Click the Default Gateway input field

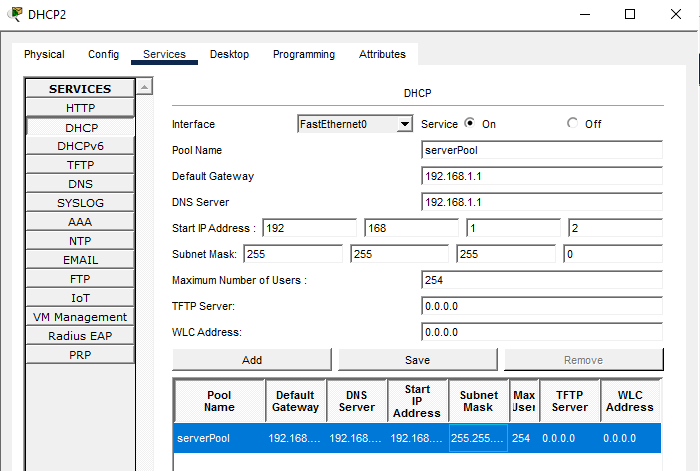click(542, 176)
